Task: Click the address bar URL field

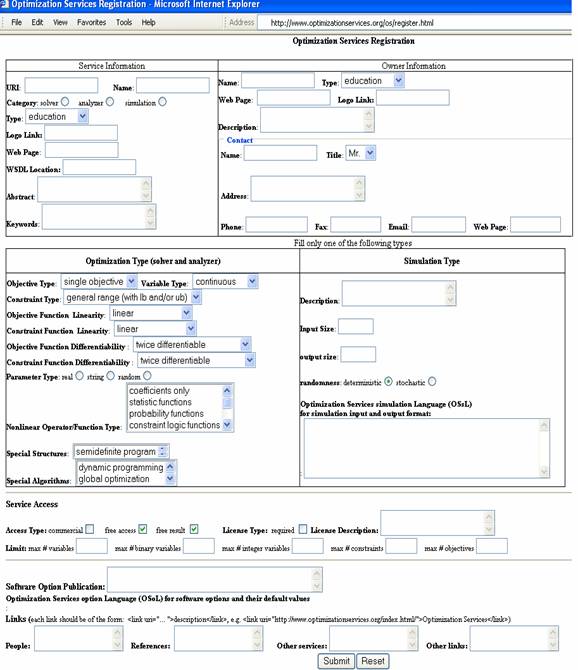Action: pos(414,23)
